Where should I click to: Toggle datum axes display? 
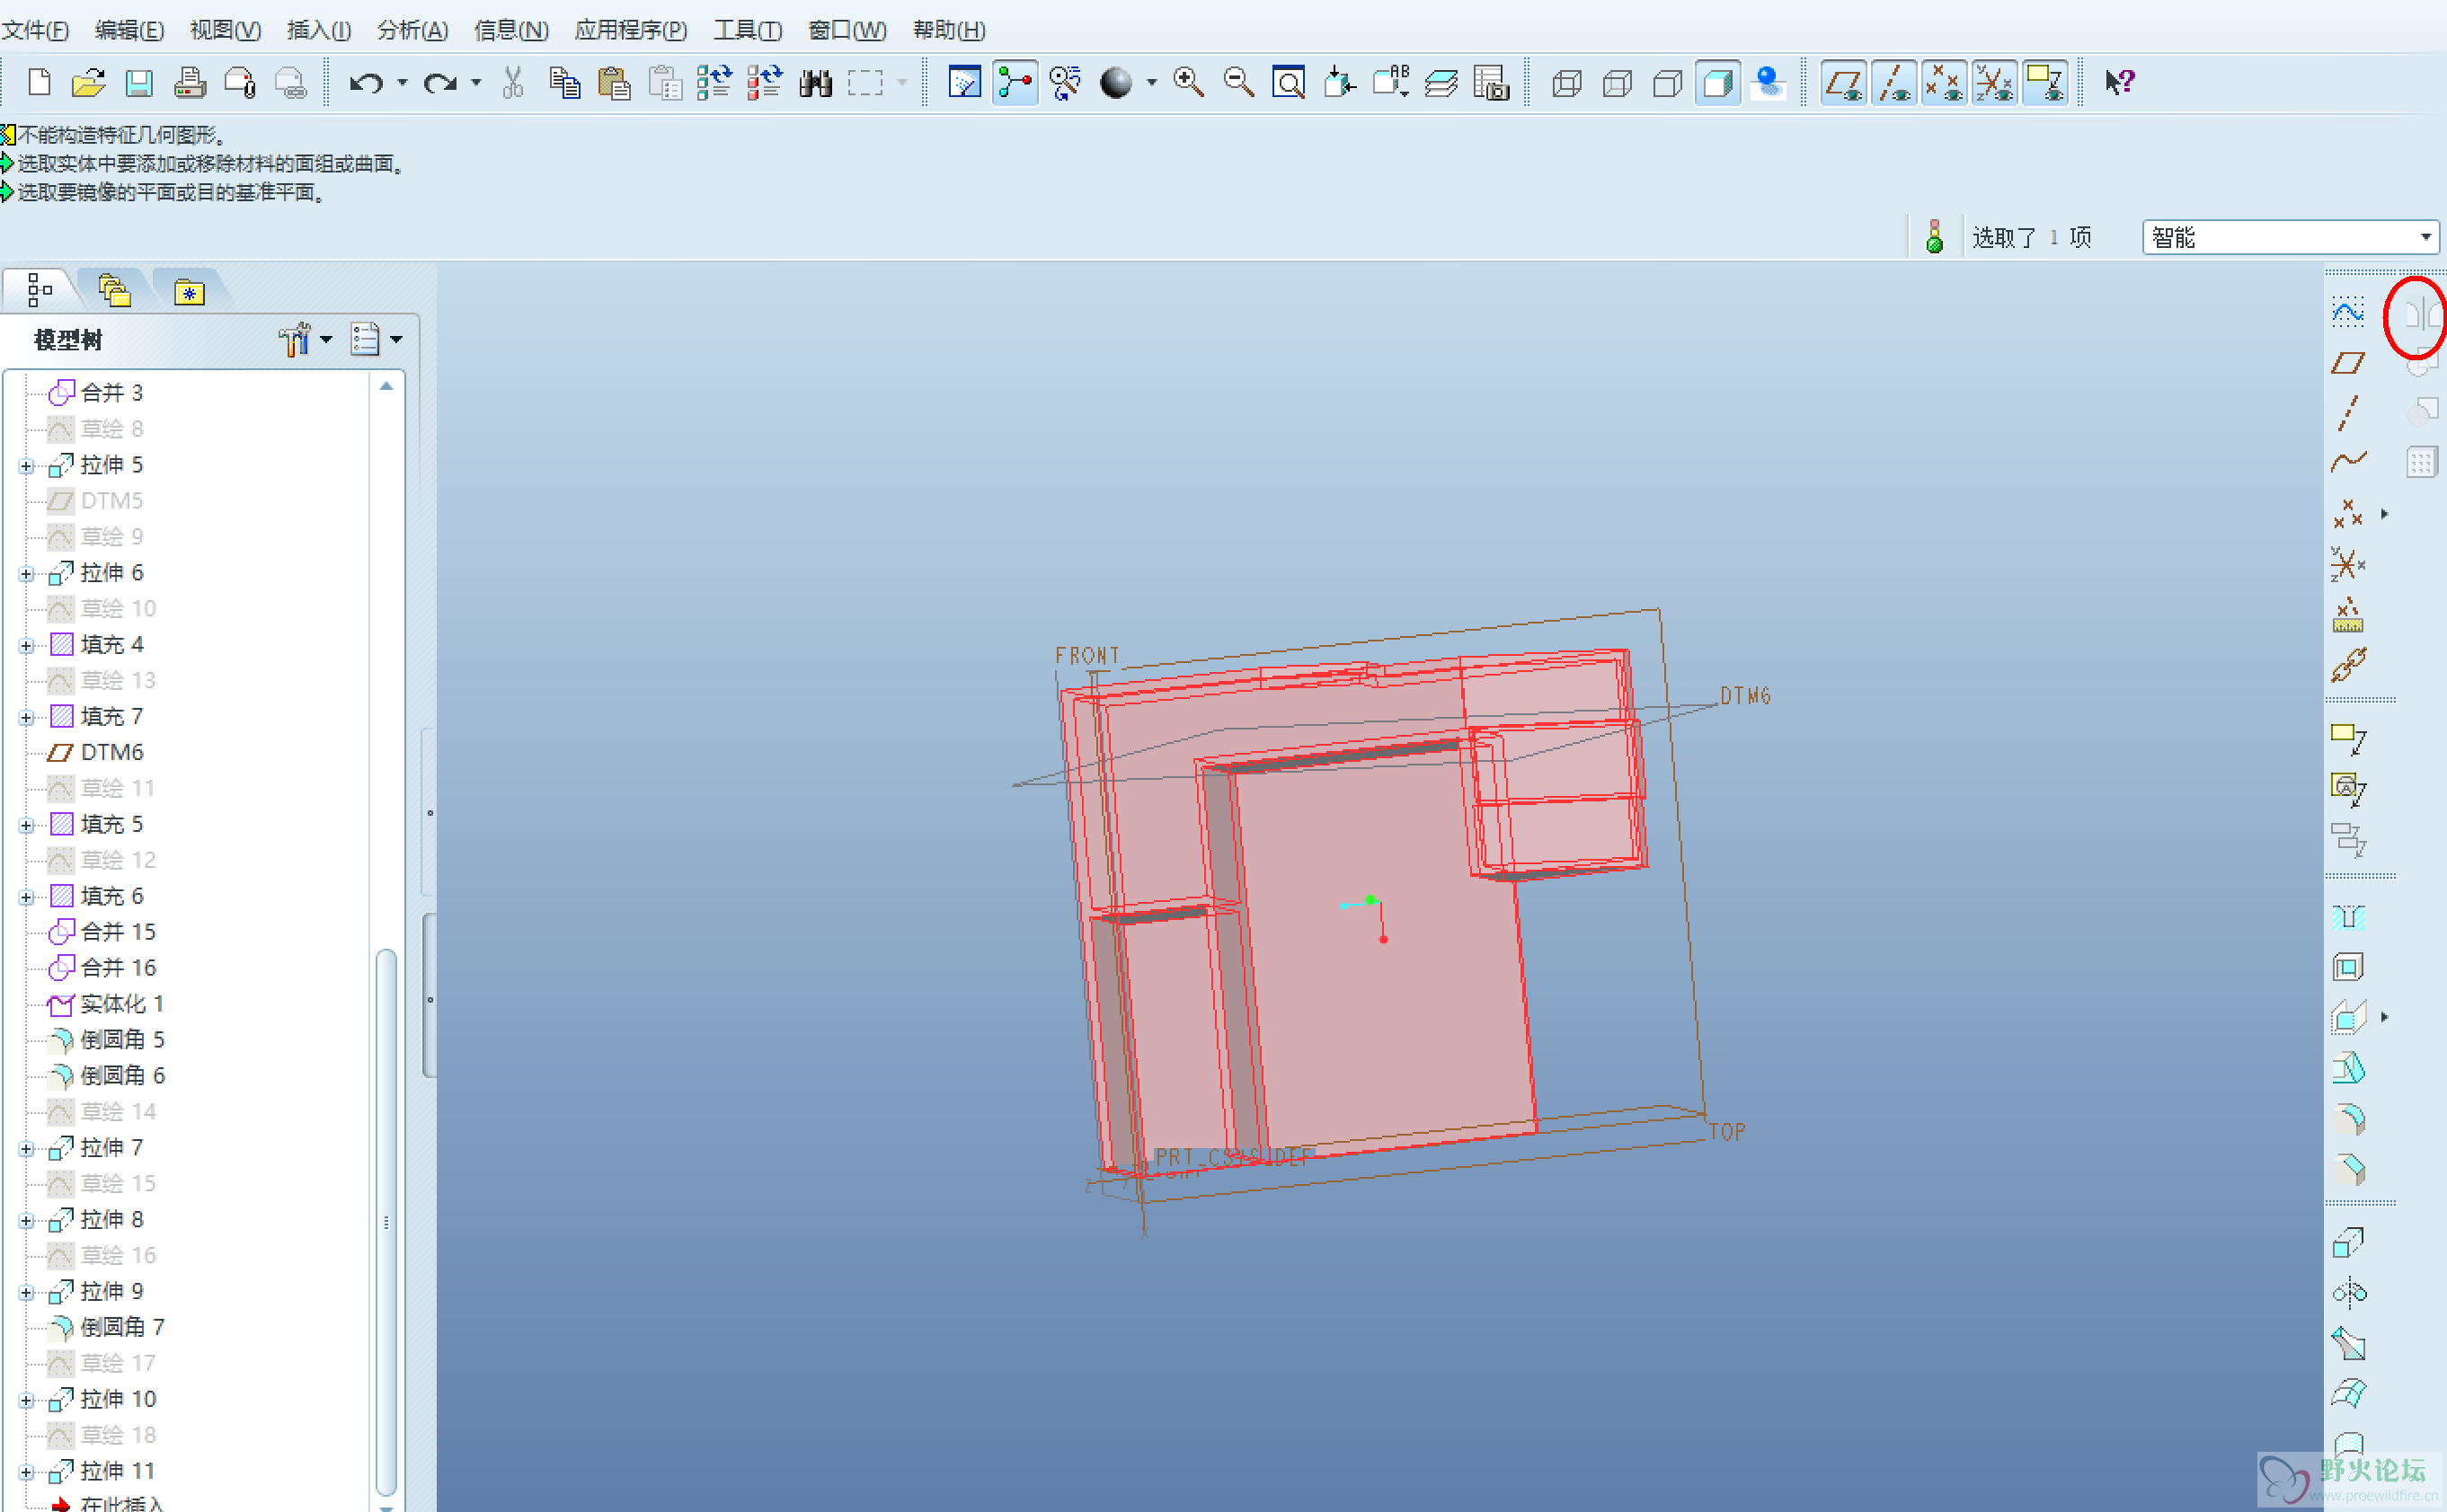1893,83
